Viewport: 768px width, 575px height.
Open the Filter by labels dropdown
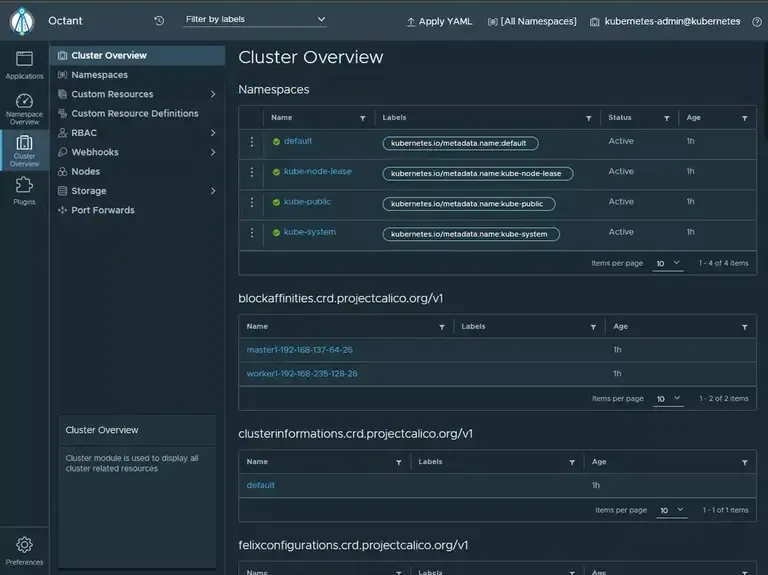(255, 20)
